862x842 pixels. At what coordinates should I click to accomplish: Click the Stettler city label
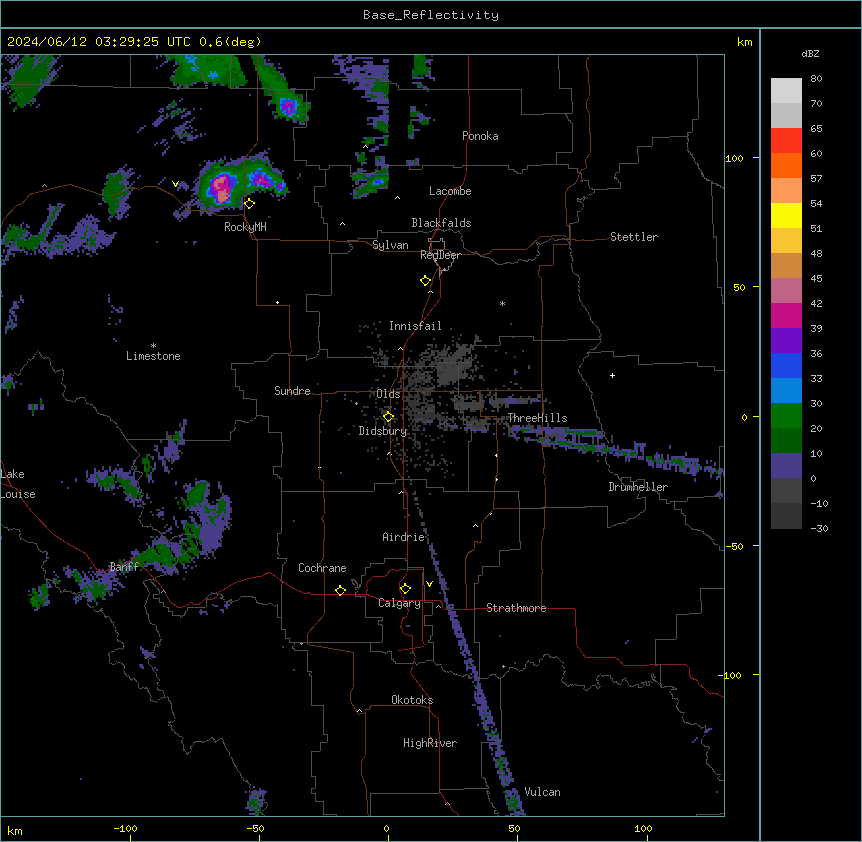click(634, 237)
